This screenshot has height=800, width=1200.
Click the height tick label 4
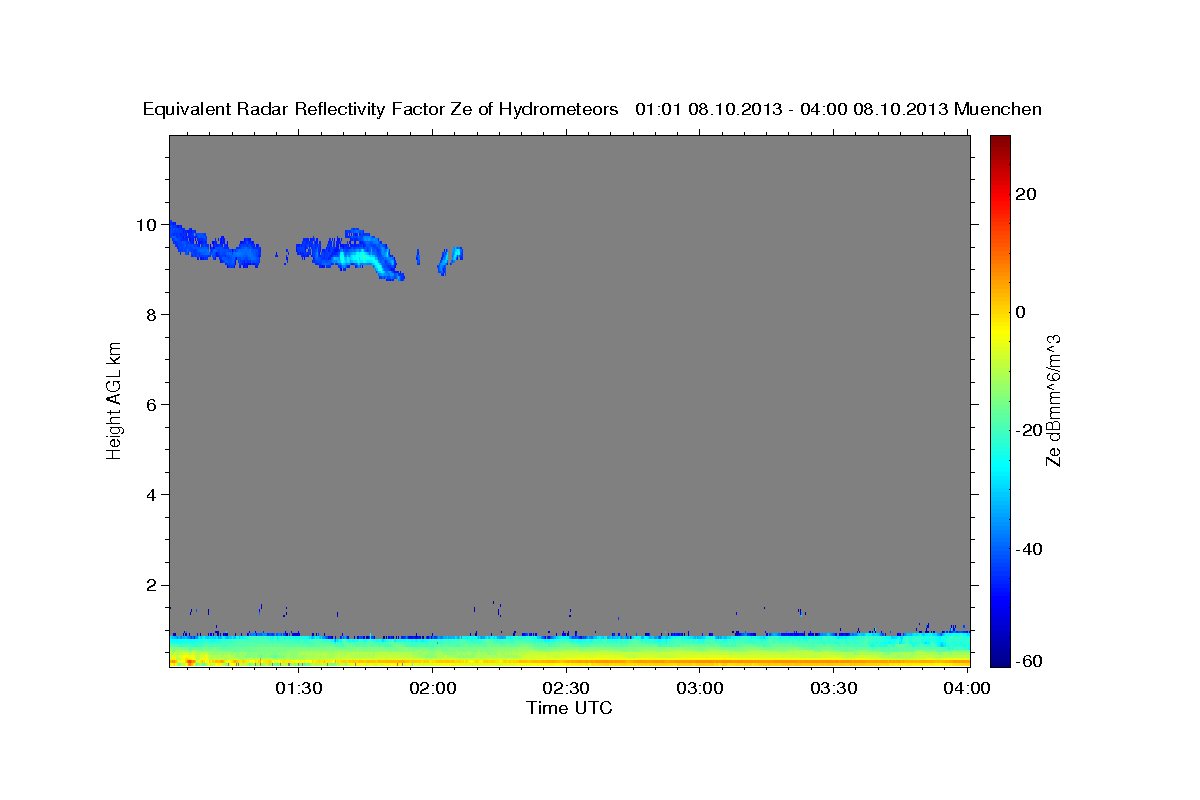click(152, 495)
